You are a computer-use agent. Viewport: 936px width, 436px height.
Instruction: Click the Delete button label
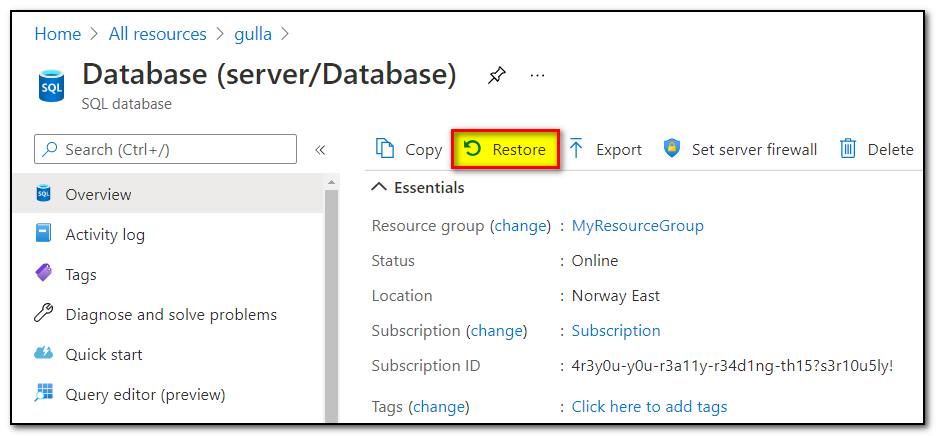point(891,149)
